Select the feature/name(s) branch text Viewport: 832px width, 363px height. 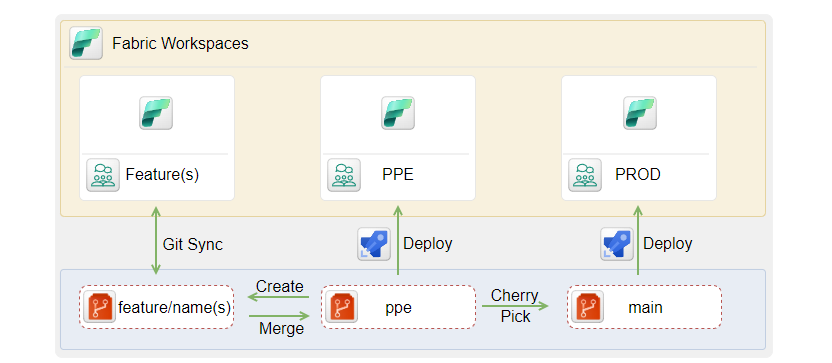(x=175, y=308)
